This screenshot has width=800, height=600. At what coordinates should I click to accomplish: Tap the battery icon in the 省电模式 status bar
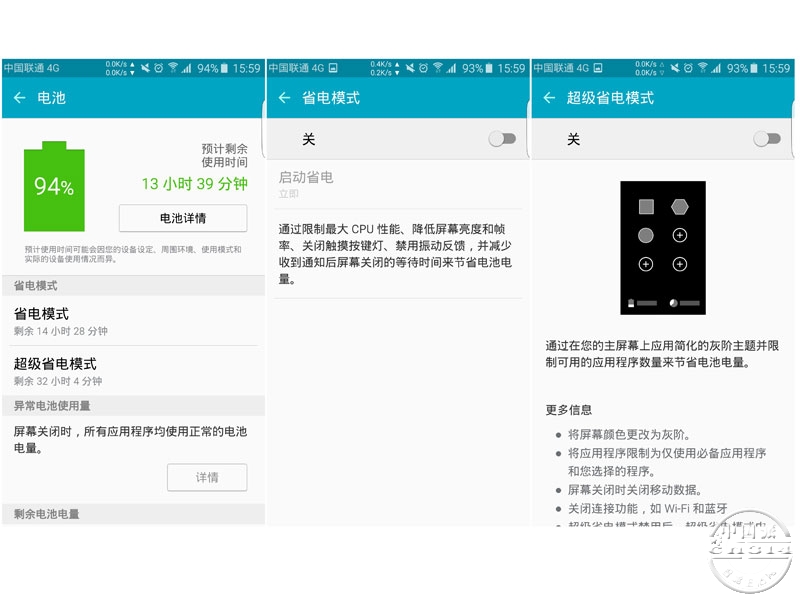pos(489,68)
